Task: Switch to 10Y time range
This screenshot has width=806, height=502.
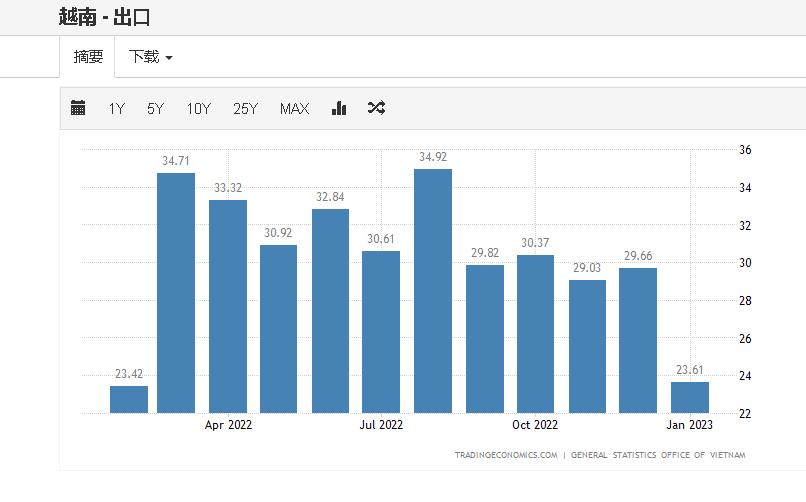Action: point(198,108)
